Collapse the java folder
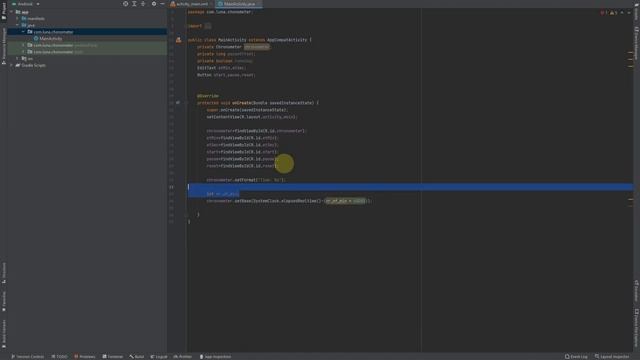Image resolution: width=640 pixels, height=360 pixels. (x=18, y=25)
